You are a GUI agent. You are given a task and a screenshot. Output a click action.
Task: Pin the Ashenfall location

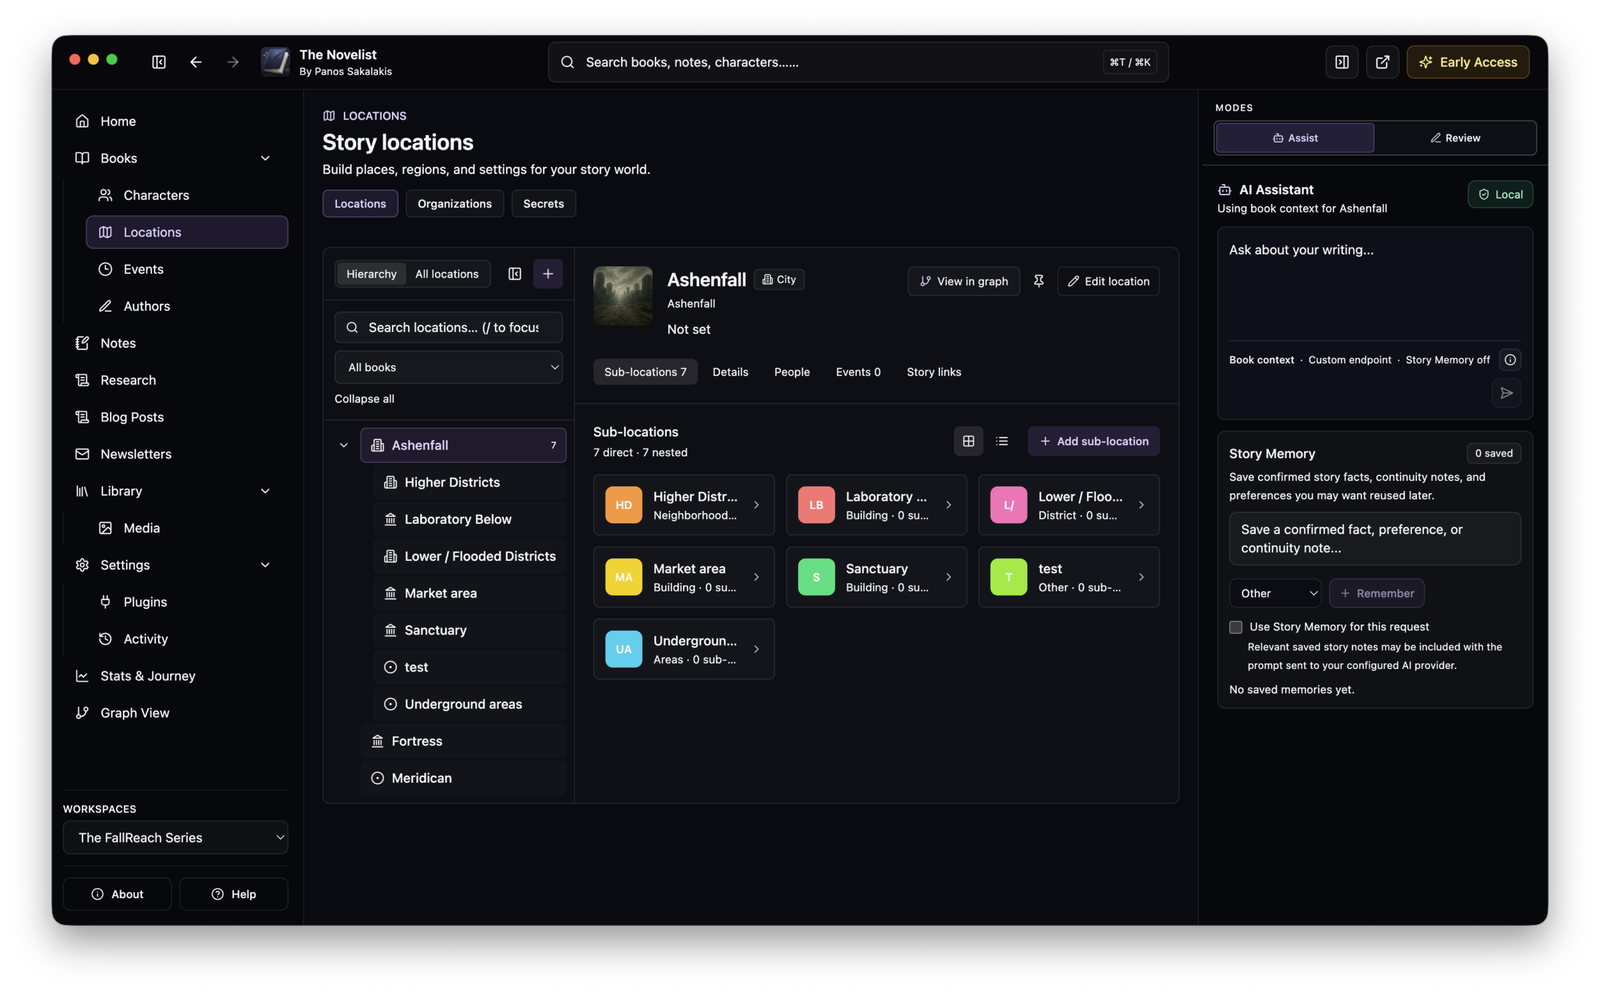click(1039, 281)
